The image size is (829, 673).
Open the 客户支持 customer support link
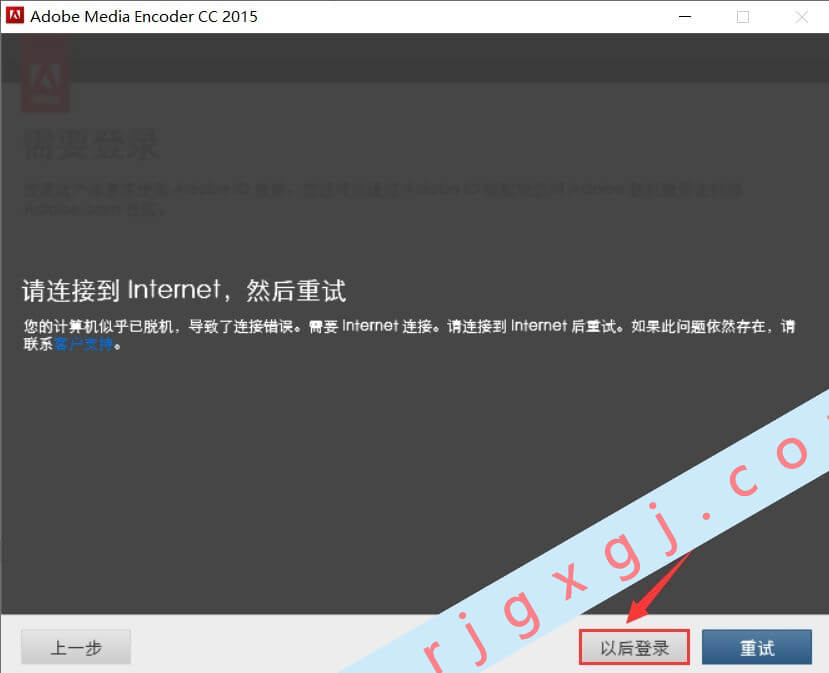(84, 345)
